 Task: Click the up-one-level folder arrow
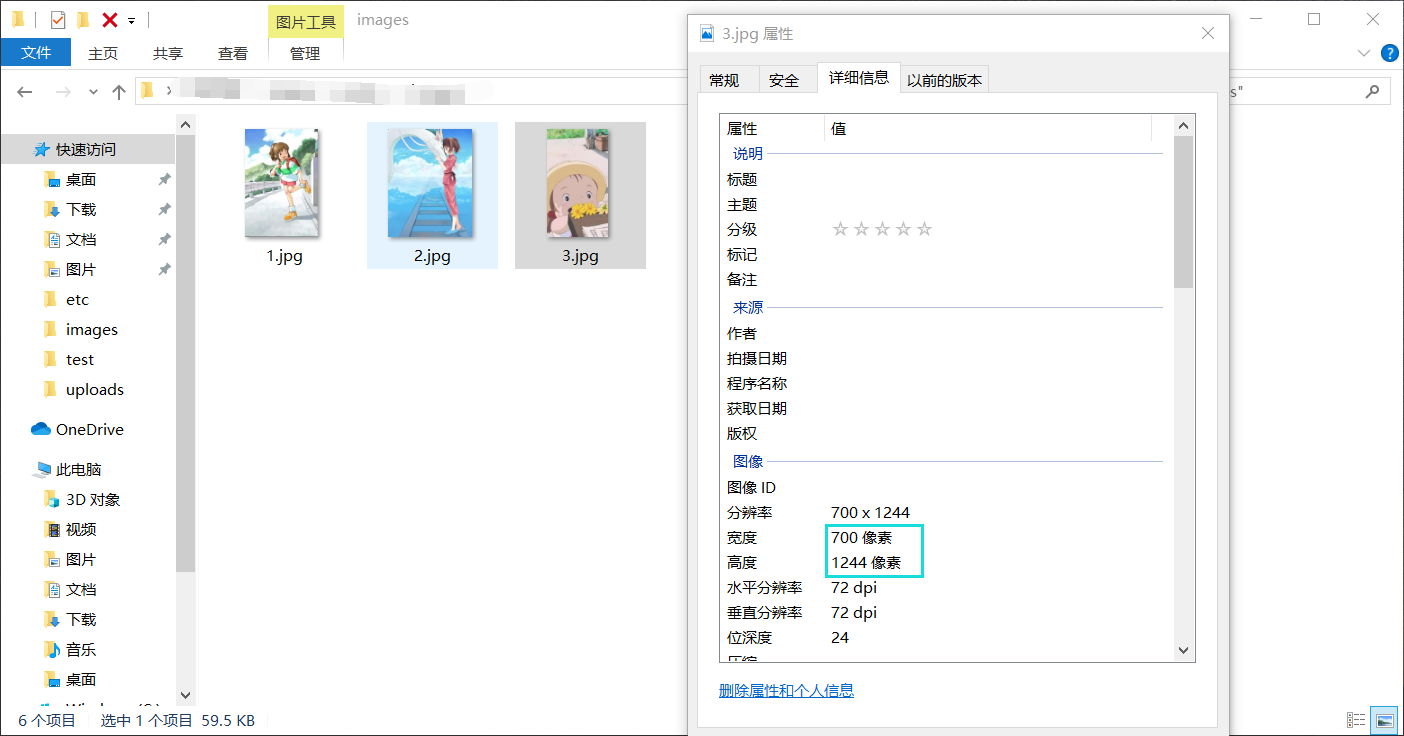tap(118, 91)
